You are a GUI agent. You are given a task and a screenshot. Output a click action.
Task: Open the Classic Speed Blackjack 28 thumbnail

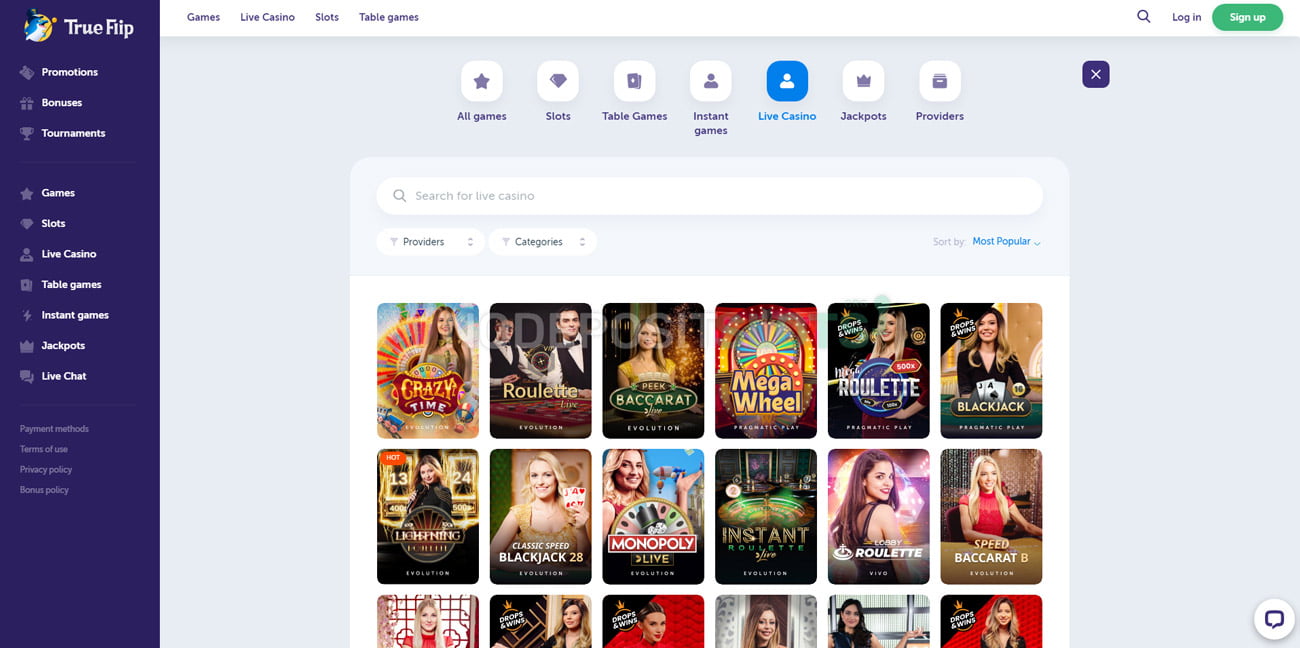click(541, 517)
